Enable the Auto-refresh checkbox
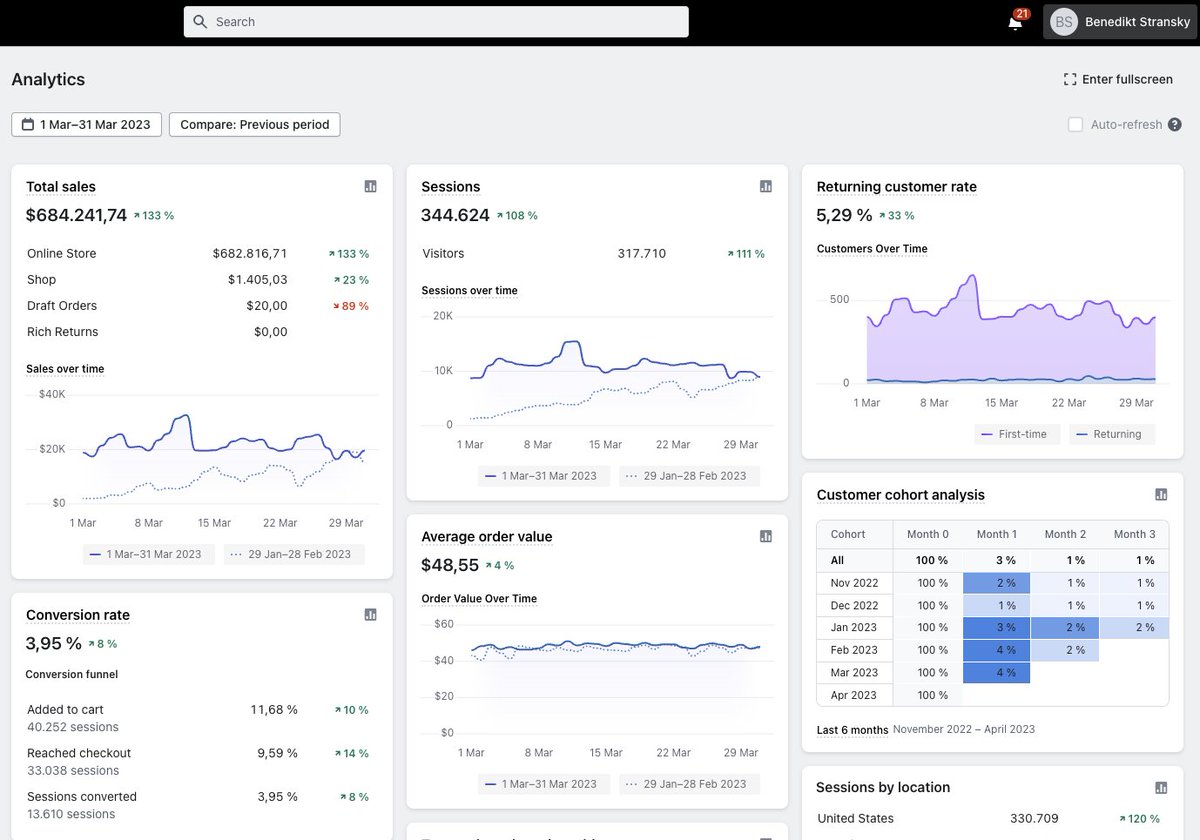This screenshot has width=1200, height=840. click(x=1076, y=125)
